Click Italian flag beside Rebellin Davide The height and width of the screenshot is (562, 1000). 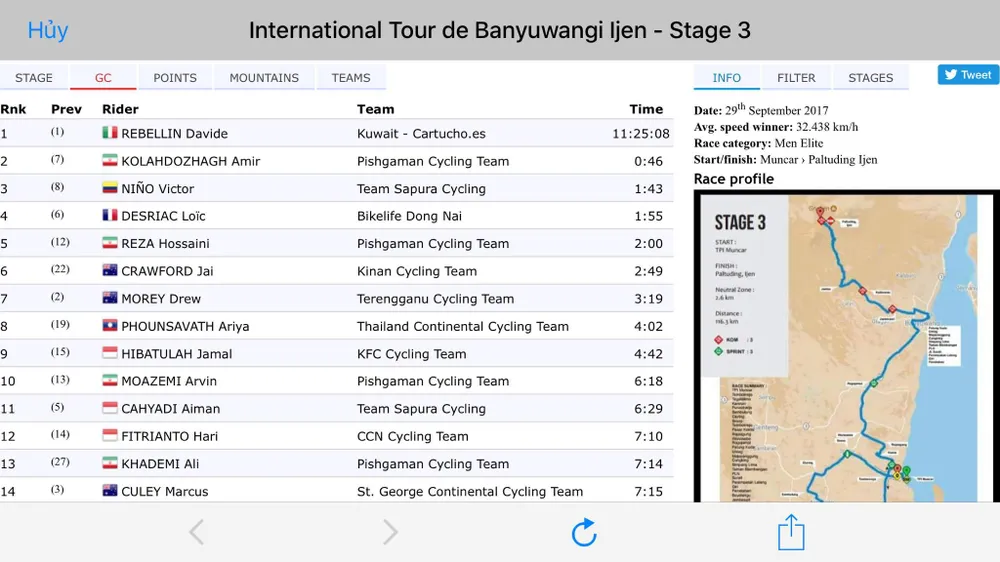click(110, 133)
